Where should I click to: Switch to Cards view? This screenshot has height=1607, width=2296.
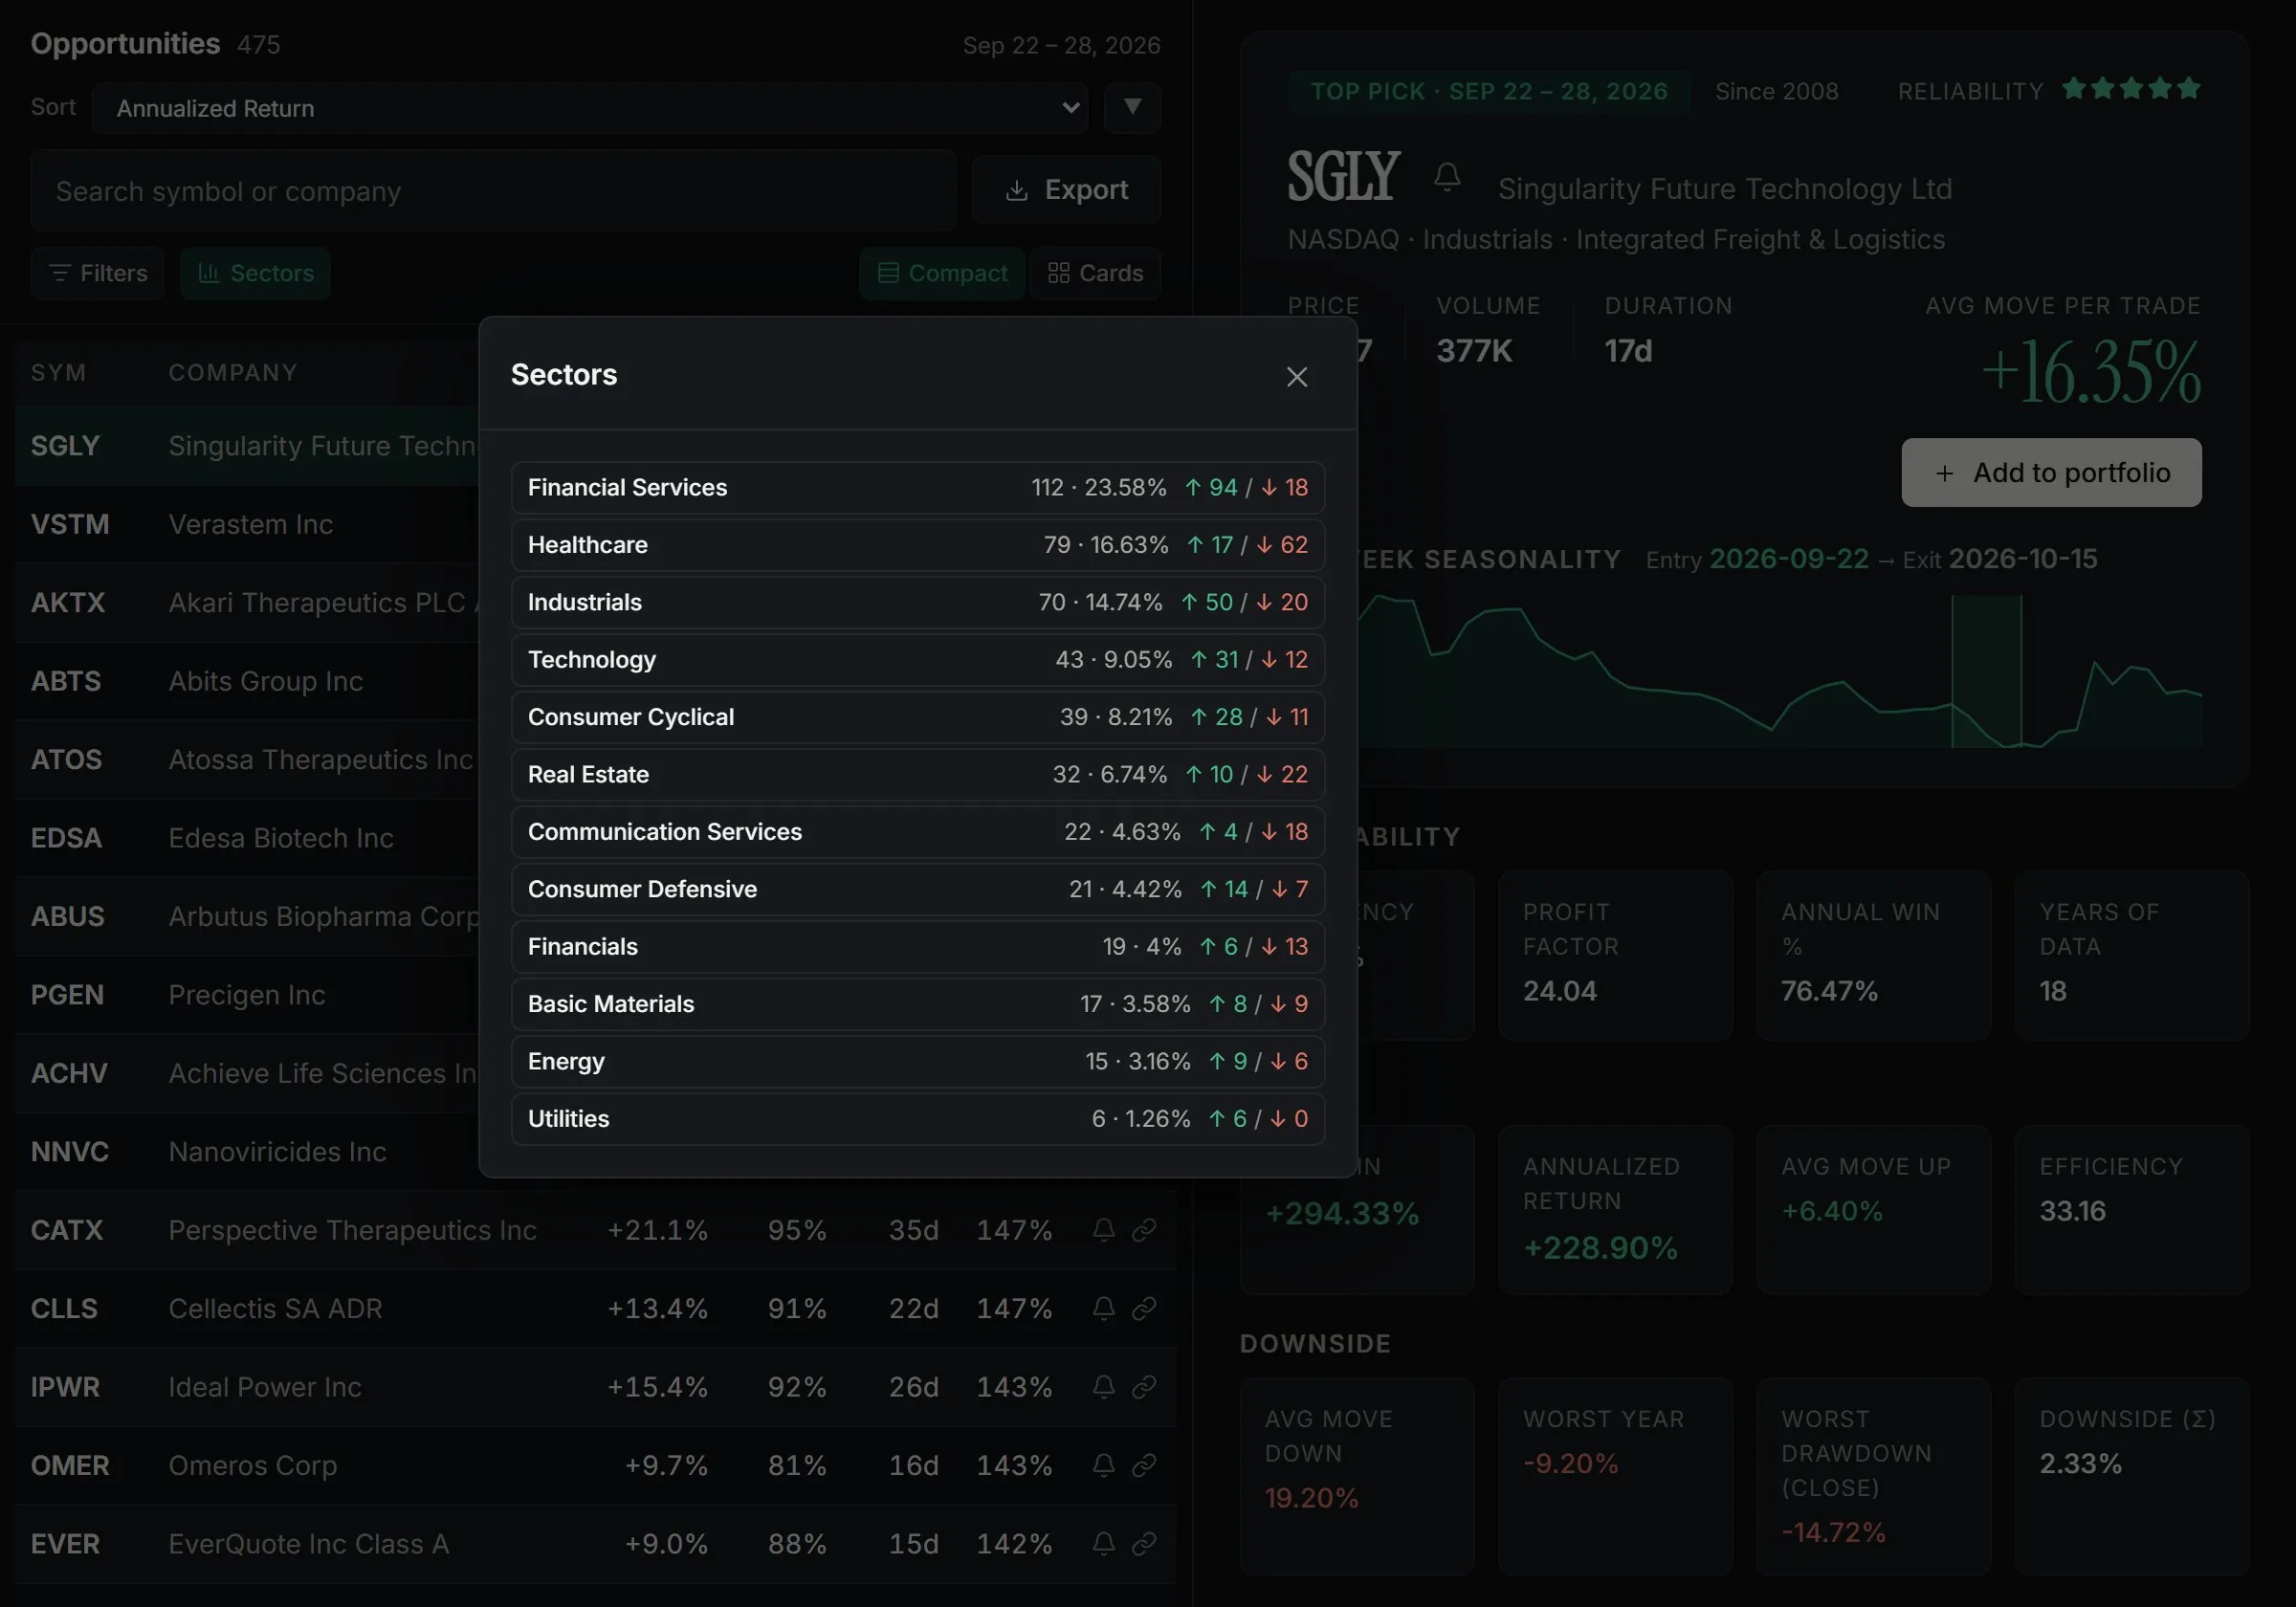point(1095,273)
